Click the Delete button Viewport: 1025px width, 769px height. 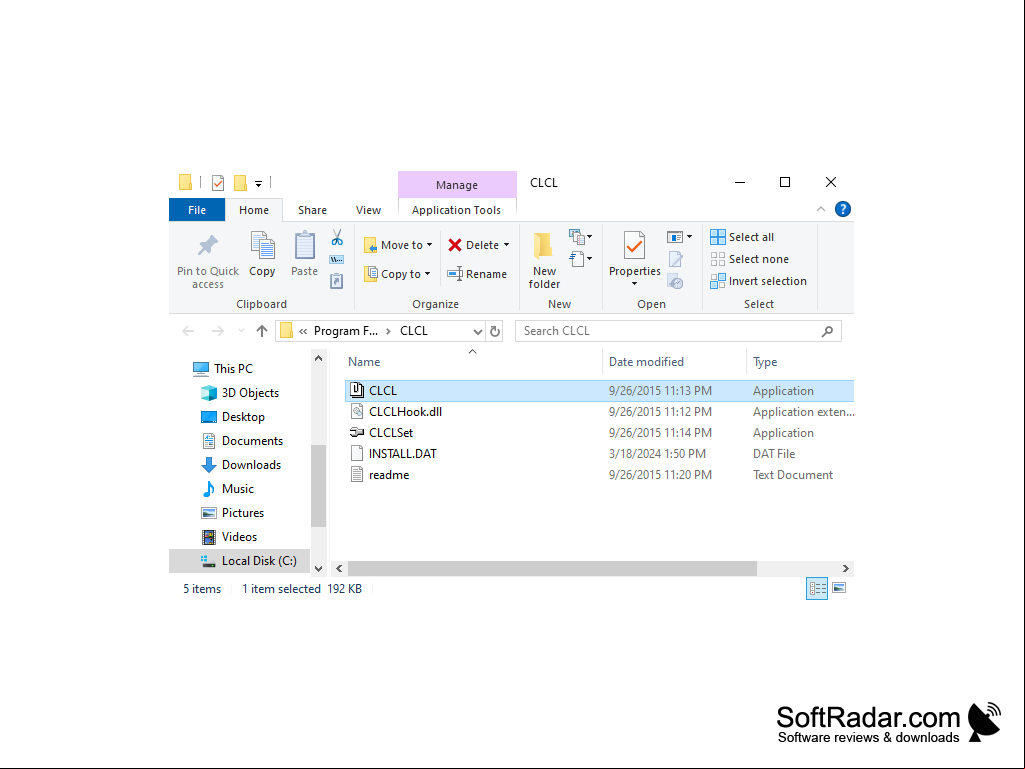click(474, 245)
